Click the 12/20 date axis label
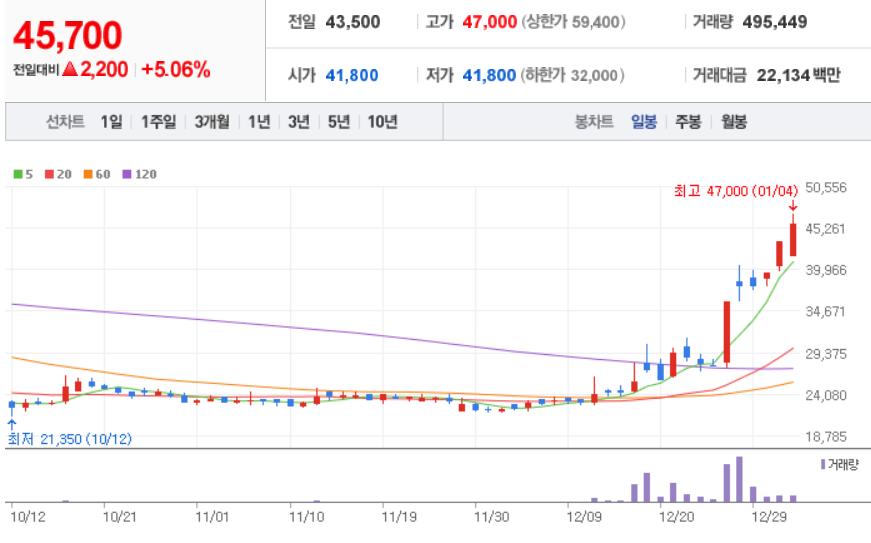871x543 pixels. click(x=676, y=517)
